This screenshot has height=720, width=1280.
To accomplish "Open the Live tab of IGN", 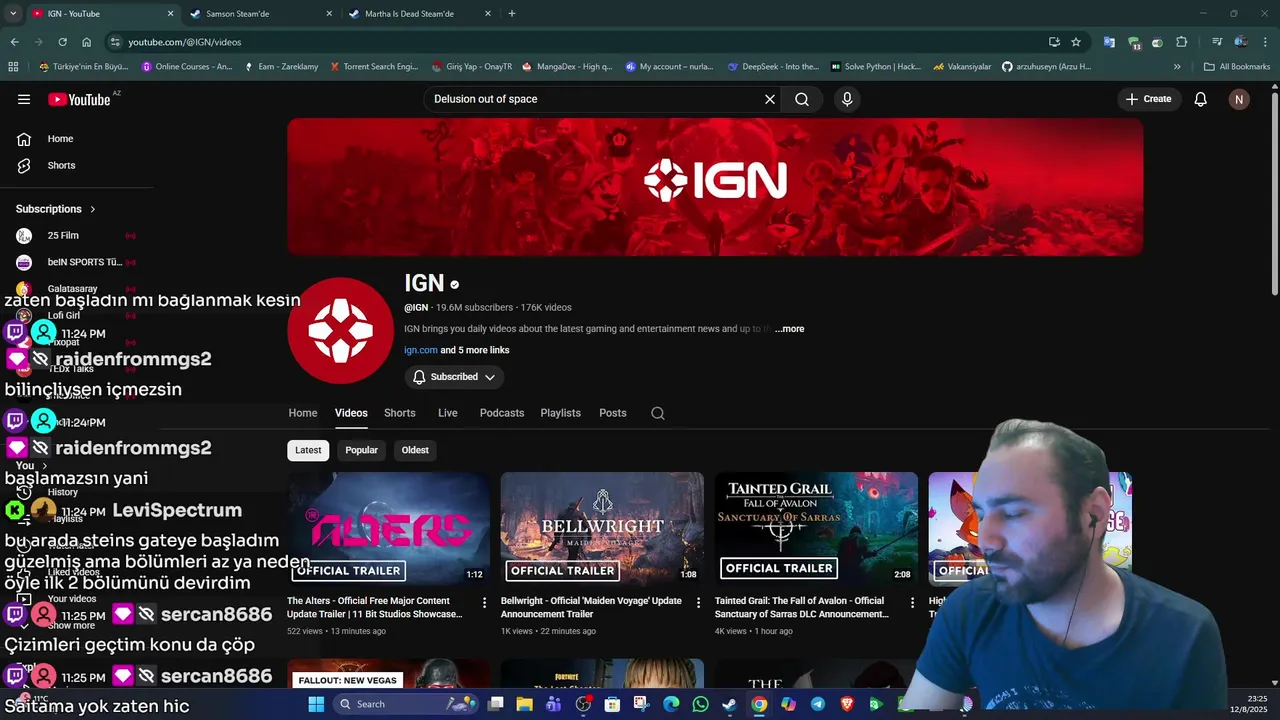I will [x=448, y=413].
